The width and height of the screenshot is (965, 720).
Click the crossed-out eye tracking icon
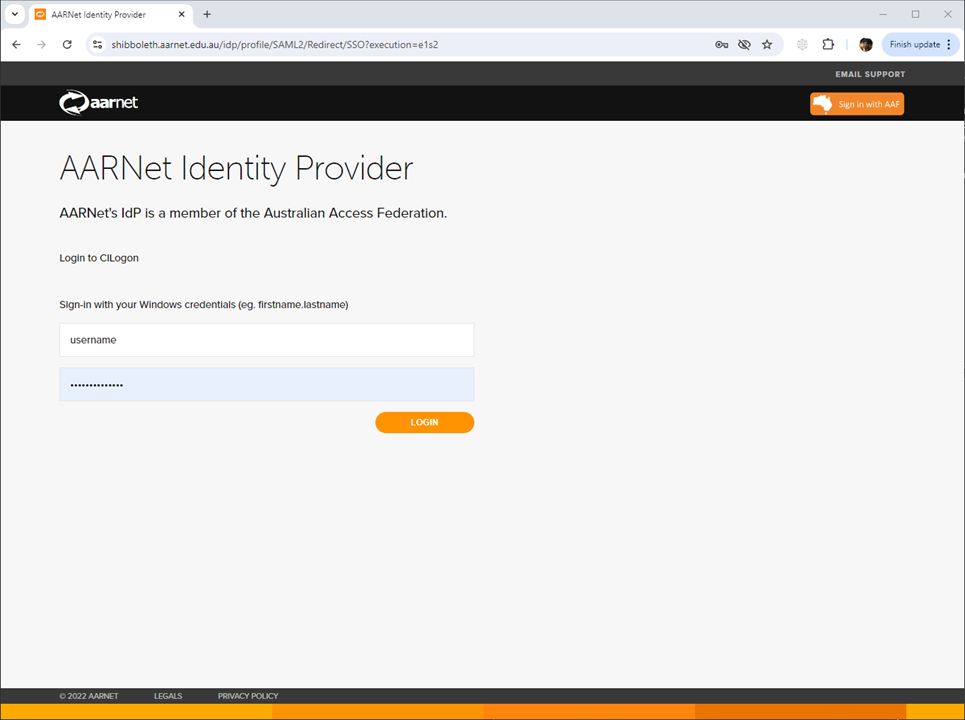(744, 44)
